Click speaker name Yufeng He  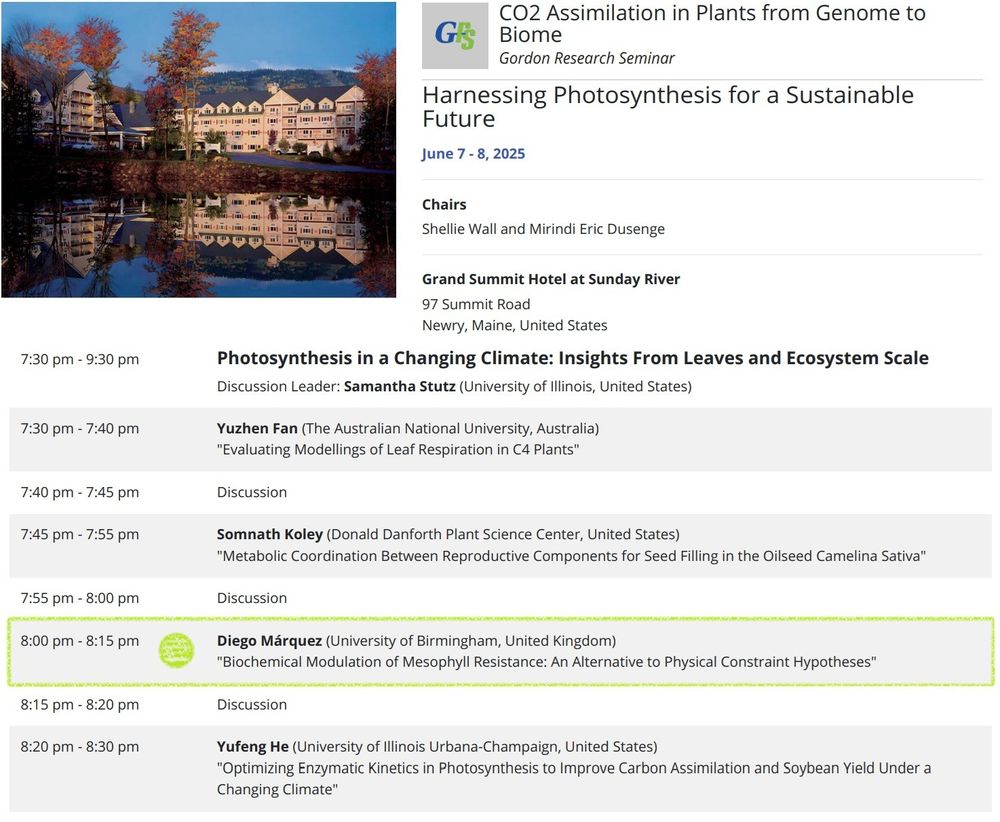tap(253, 746)
